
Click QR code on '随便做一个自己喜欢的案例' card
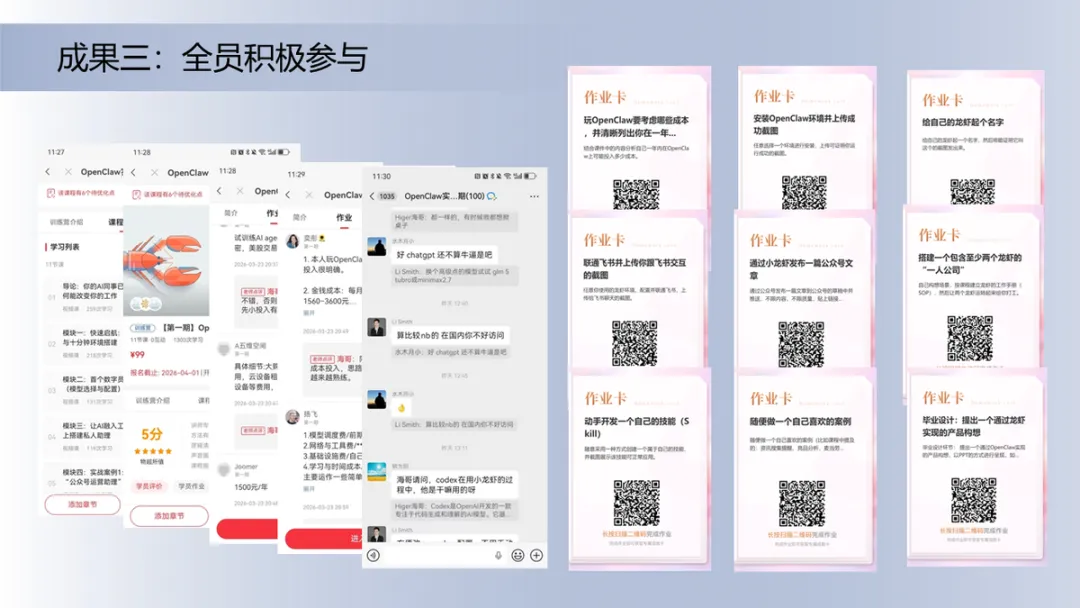pos(802,503)
